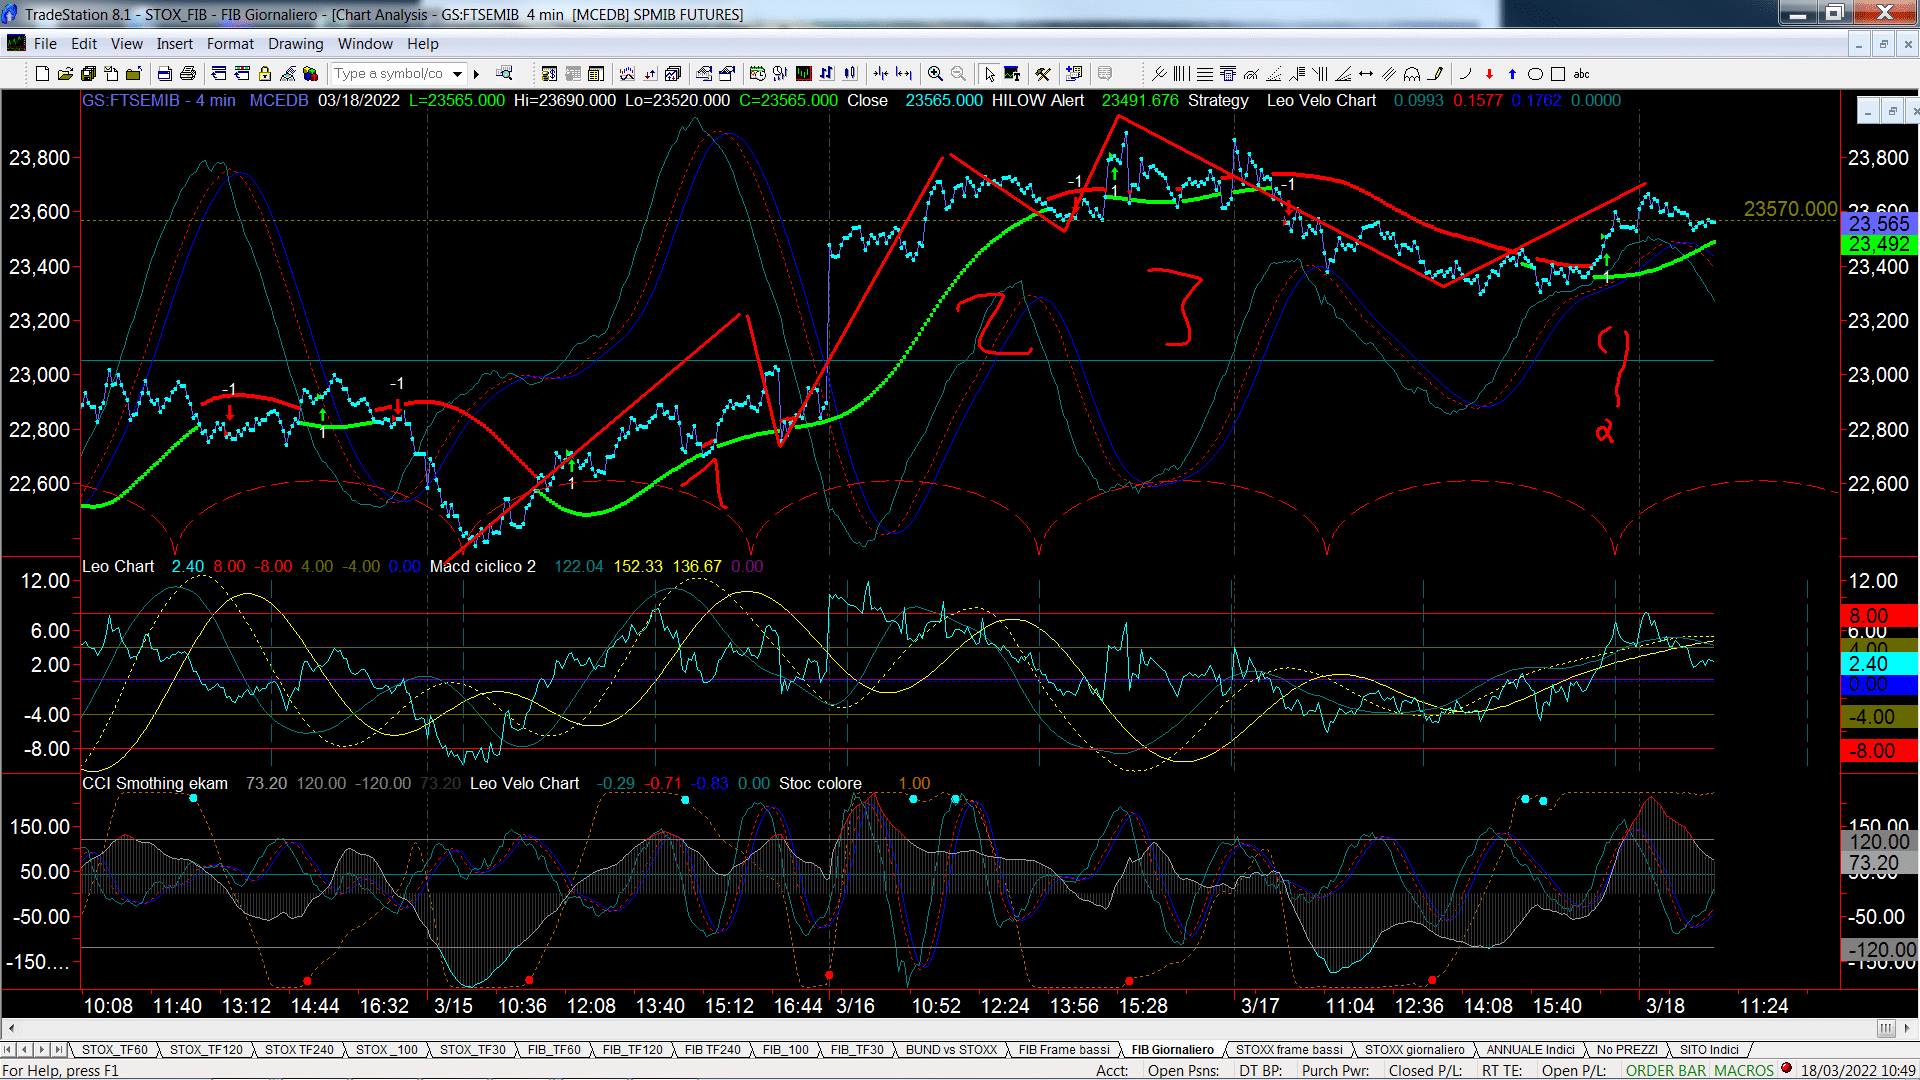This screenshot has height=1080, width=1920.
Task: Select the abc text drawing tool
Action: pos(1581,74)
